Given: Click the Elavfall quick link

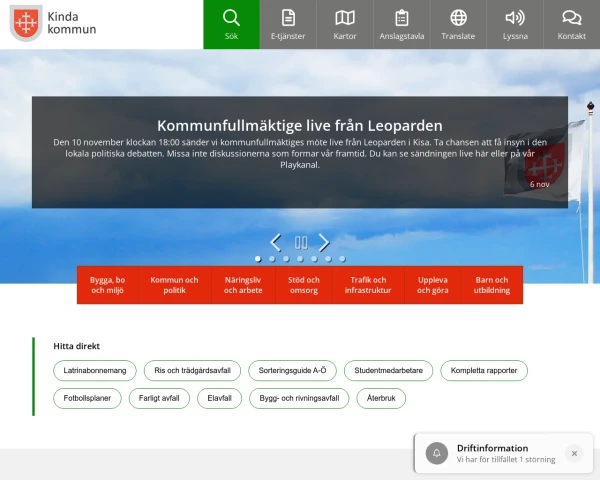Looking at the screenshot, I should pos(220,398).
